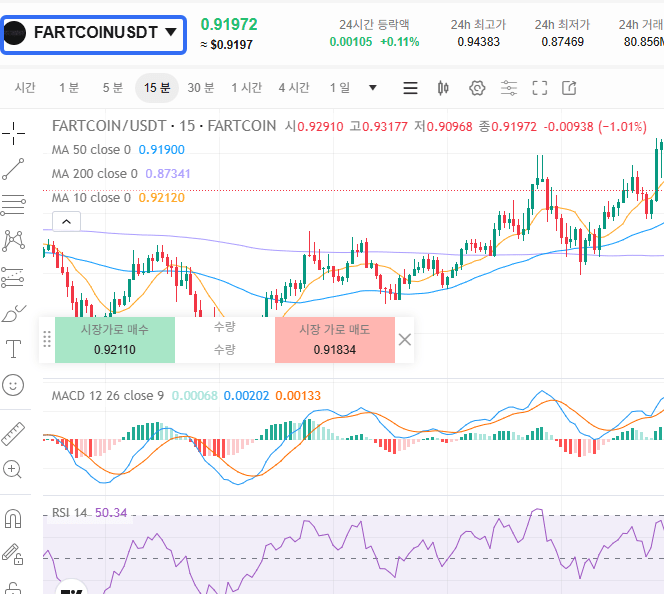The height and width of the screenshot is (594, 664).
Task: Collapse the indicator legend chevron
Action: pyautogui.click(x=65, y=221)
